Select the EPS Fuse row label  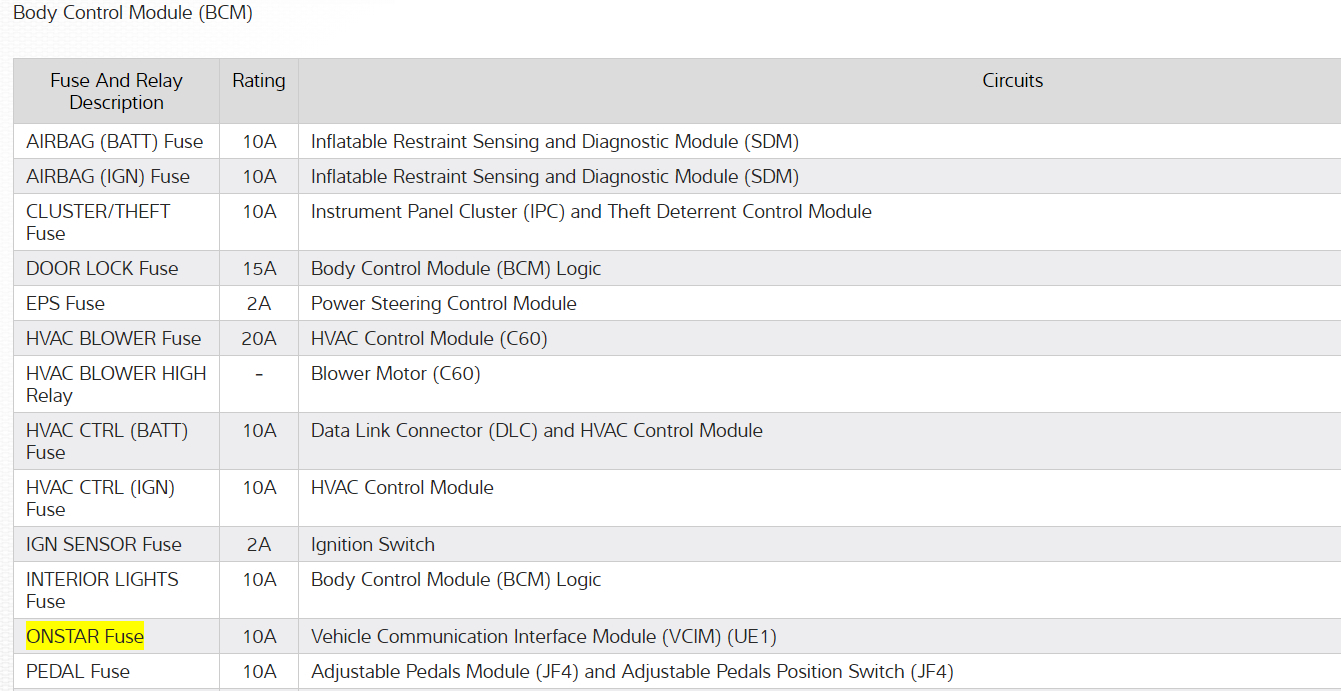[65, 303]
